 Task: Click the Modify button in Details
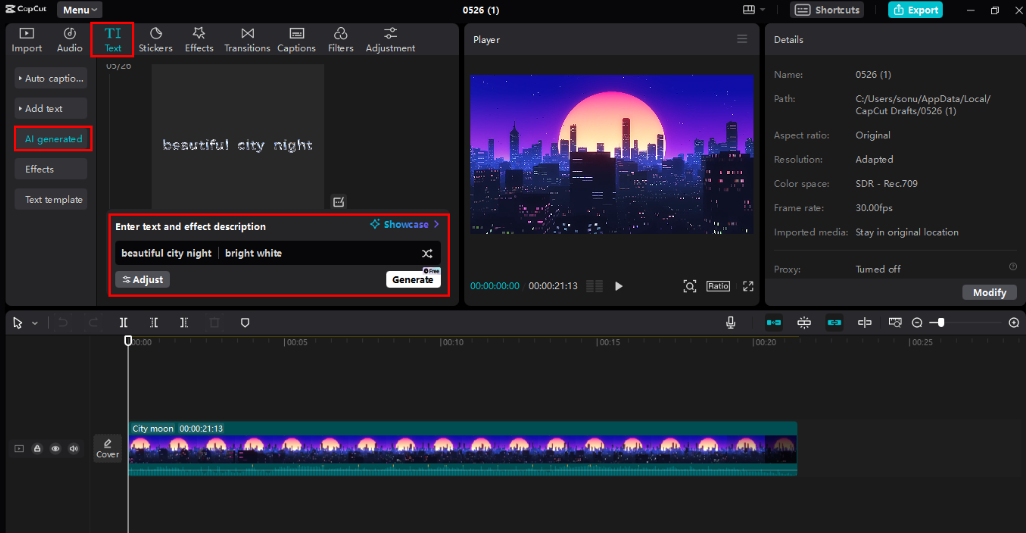[989, 292]
